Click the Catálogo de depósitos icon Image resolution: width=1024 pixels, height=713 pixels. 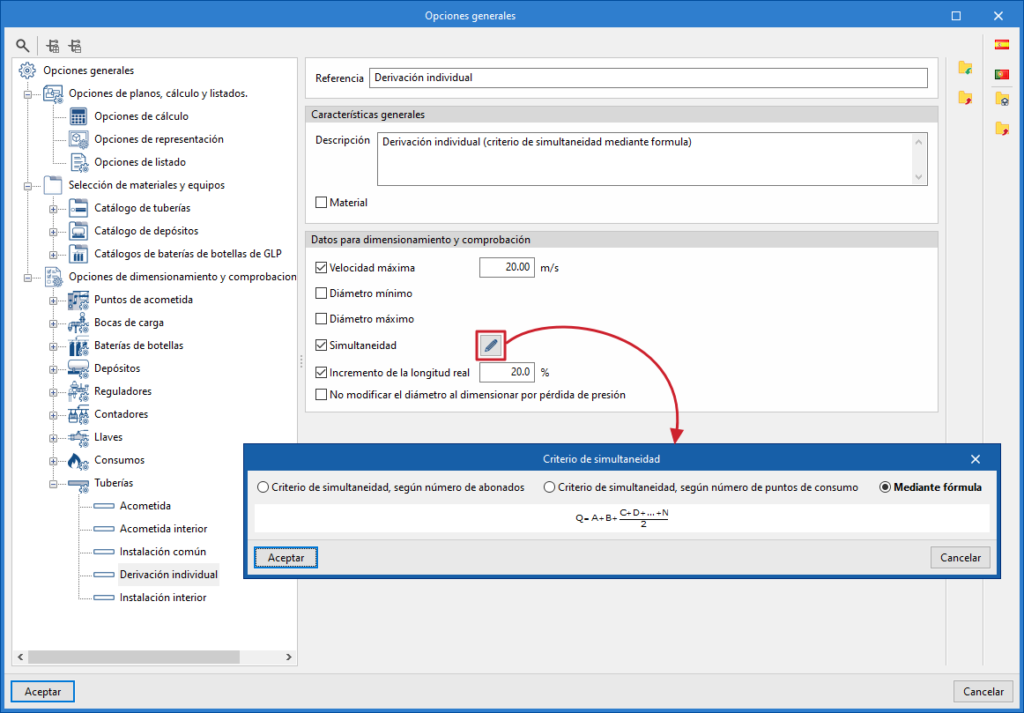click(x=78, y=231)
